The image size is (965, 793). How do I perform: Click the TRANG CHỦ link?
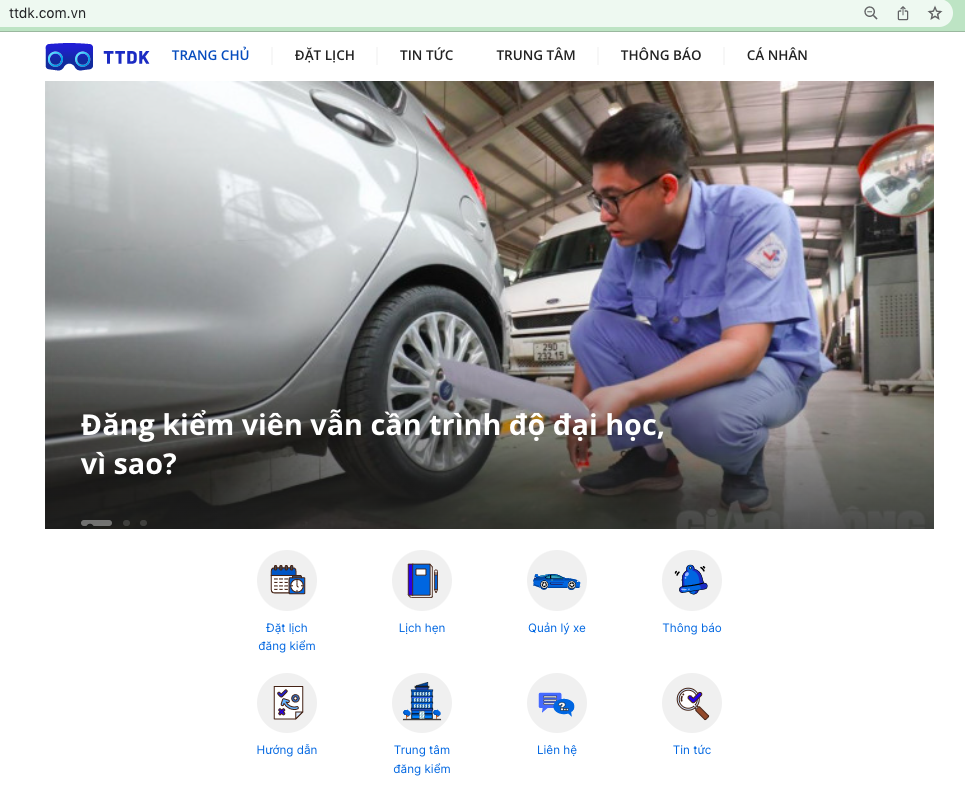[x=210, y=55]
